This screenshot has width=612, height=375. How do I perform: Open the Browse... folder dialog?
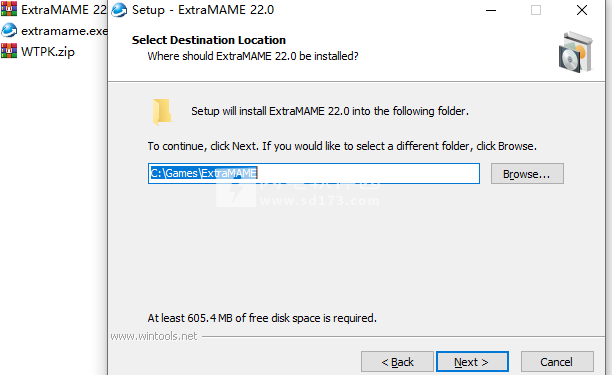point(527,174)
